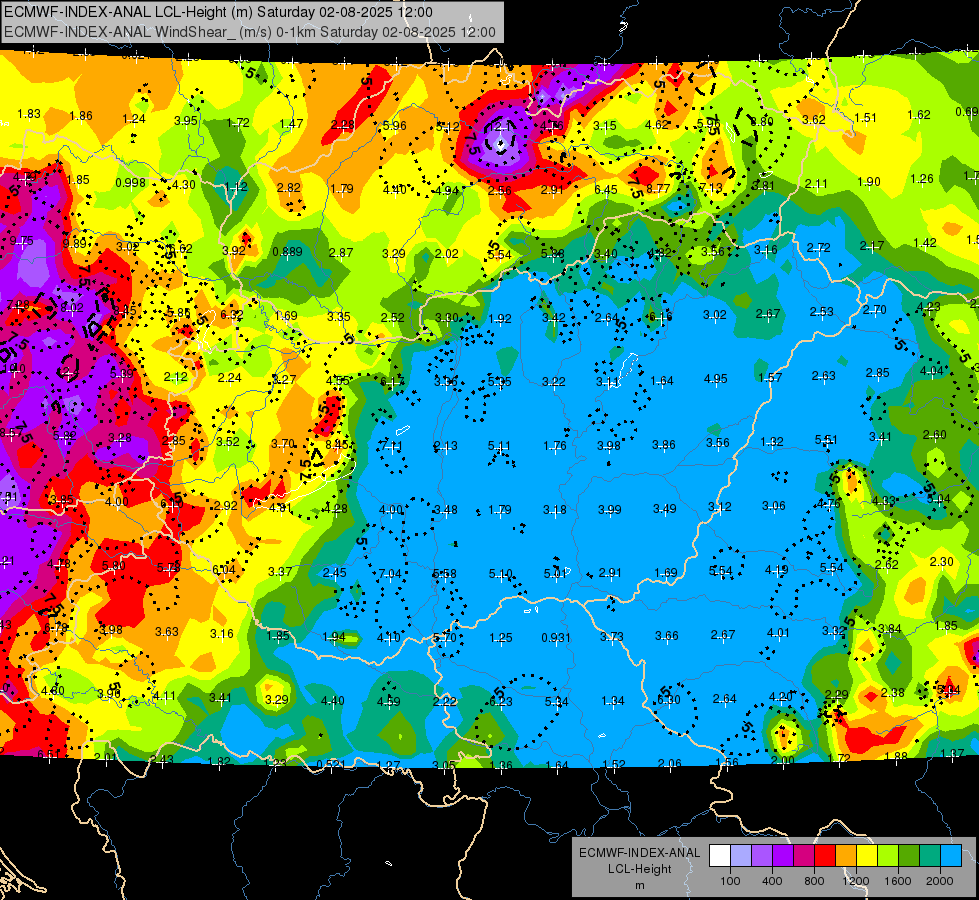The height and width of the screenshot is (900, 979).
Task: Click the wind shear value '2.53'
Action: point(822,312)
